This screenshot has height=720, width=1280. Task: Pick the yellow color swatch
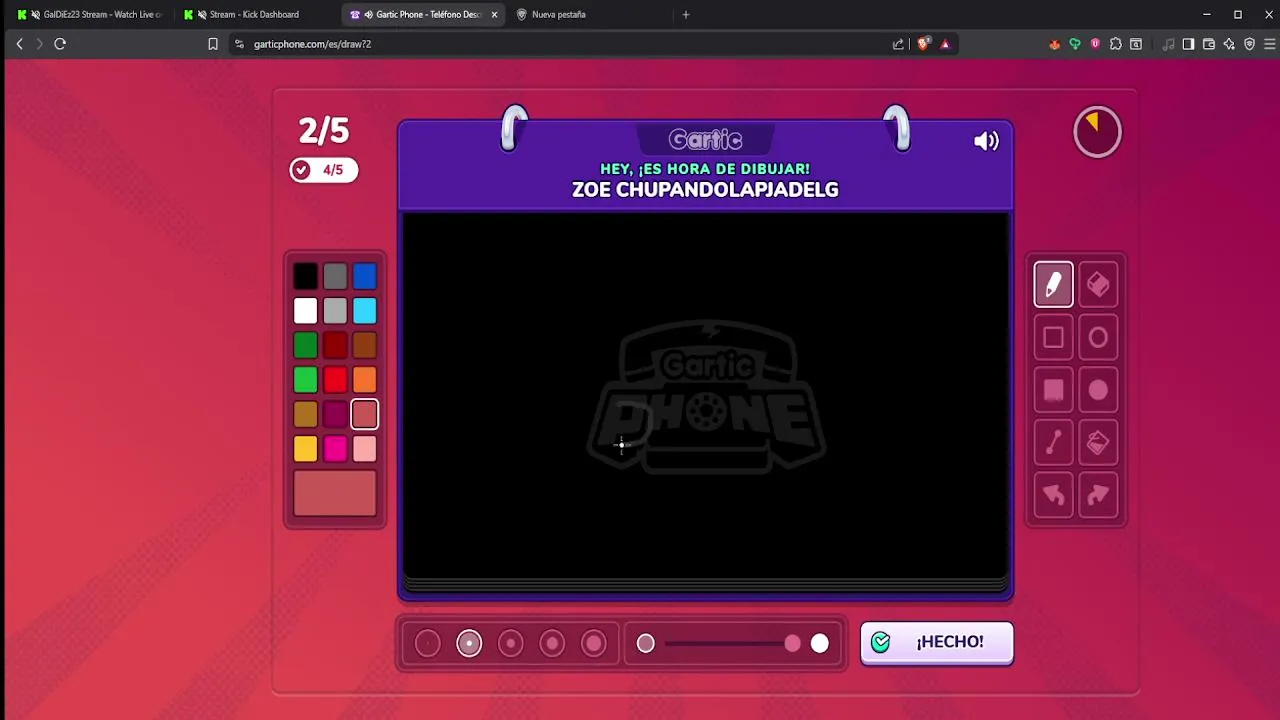pyautogui.click(x=306, y=449)
